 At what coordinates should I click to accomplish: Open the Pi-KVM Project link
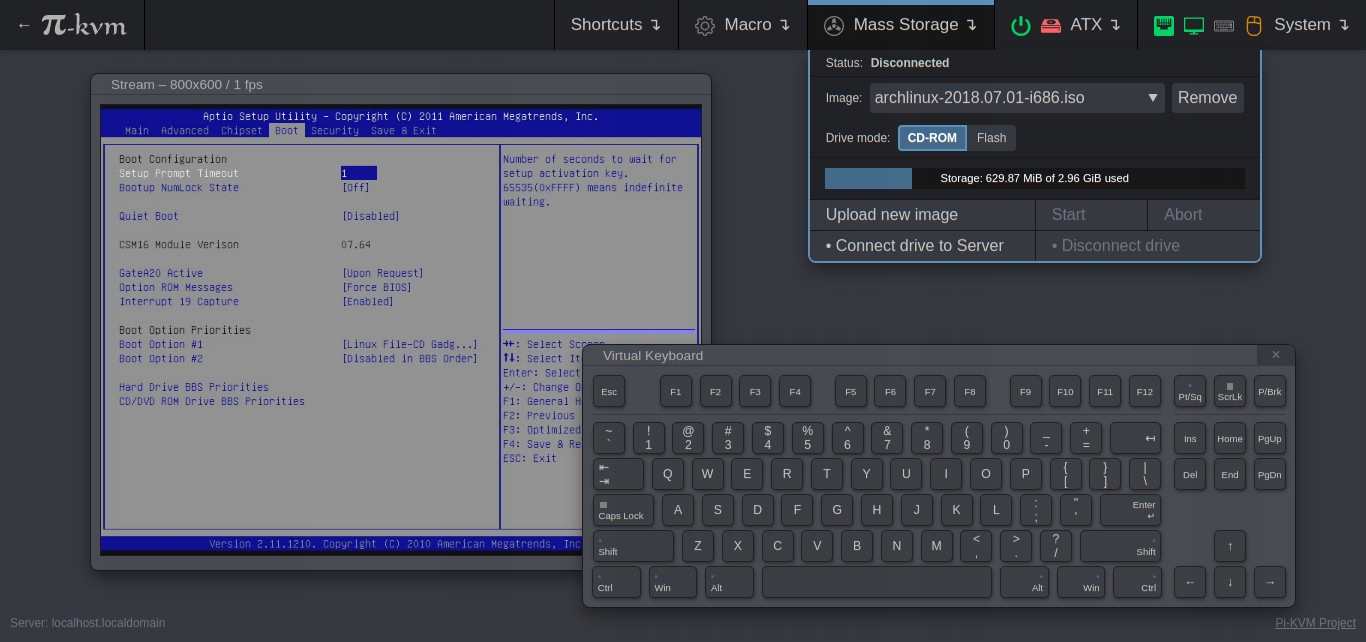click(1315, 623)
